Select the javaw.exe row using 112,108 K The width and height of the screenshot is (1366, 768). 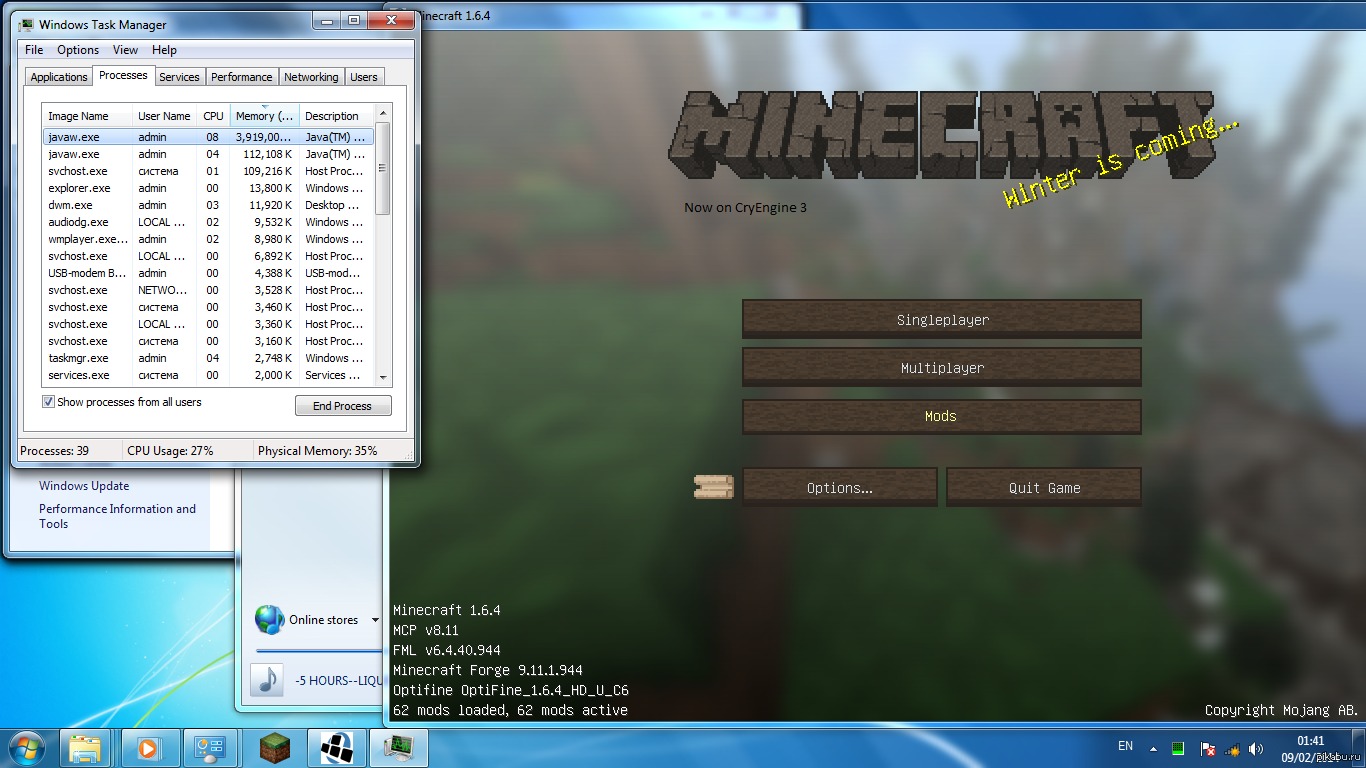pyautogui.click(x=208, y=154)
